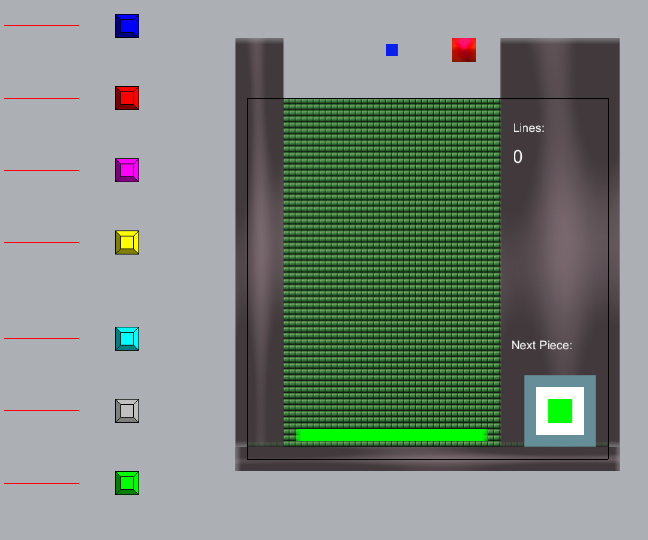
Task: Select the blue beveled block sprite
Action: (x=127, y=26)
